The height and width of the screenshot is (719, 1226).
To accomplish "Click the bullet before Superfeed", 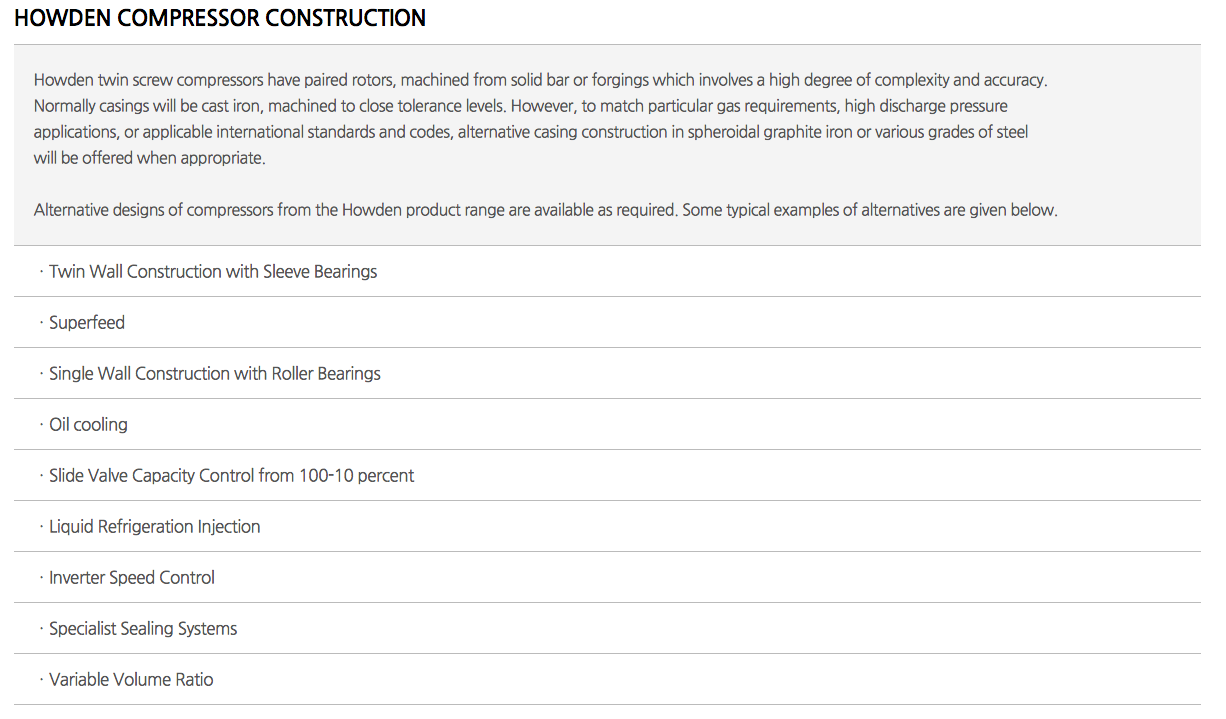I will click(42, 323).
